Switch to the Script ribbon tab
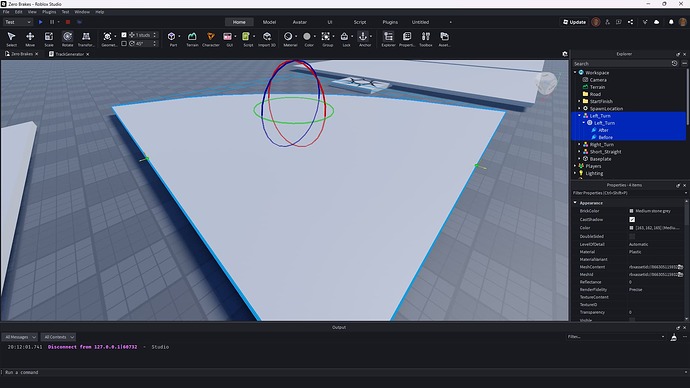 (360, 22)
